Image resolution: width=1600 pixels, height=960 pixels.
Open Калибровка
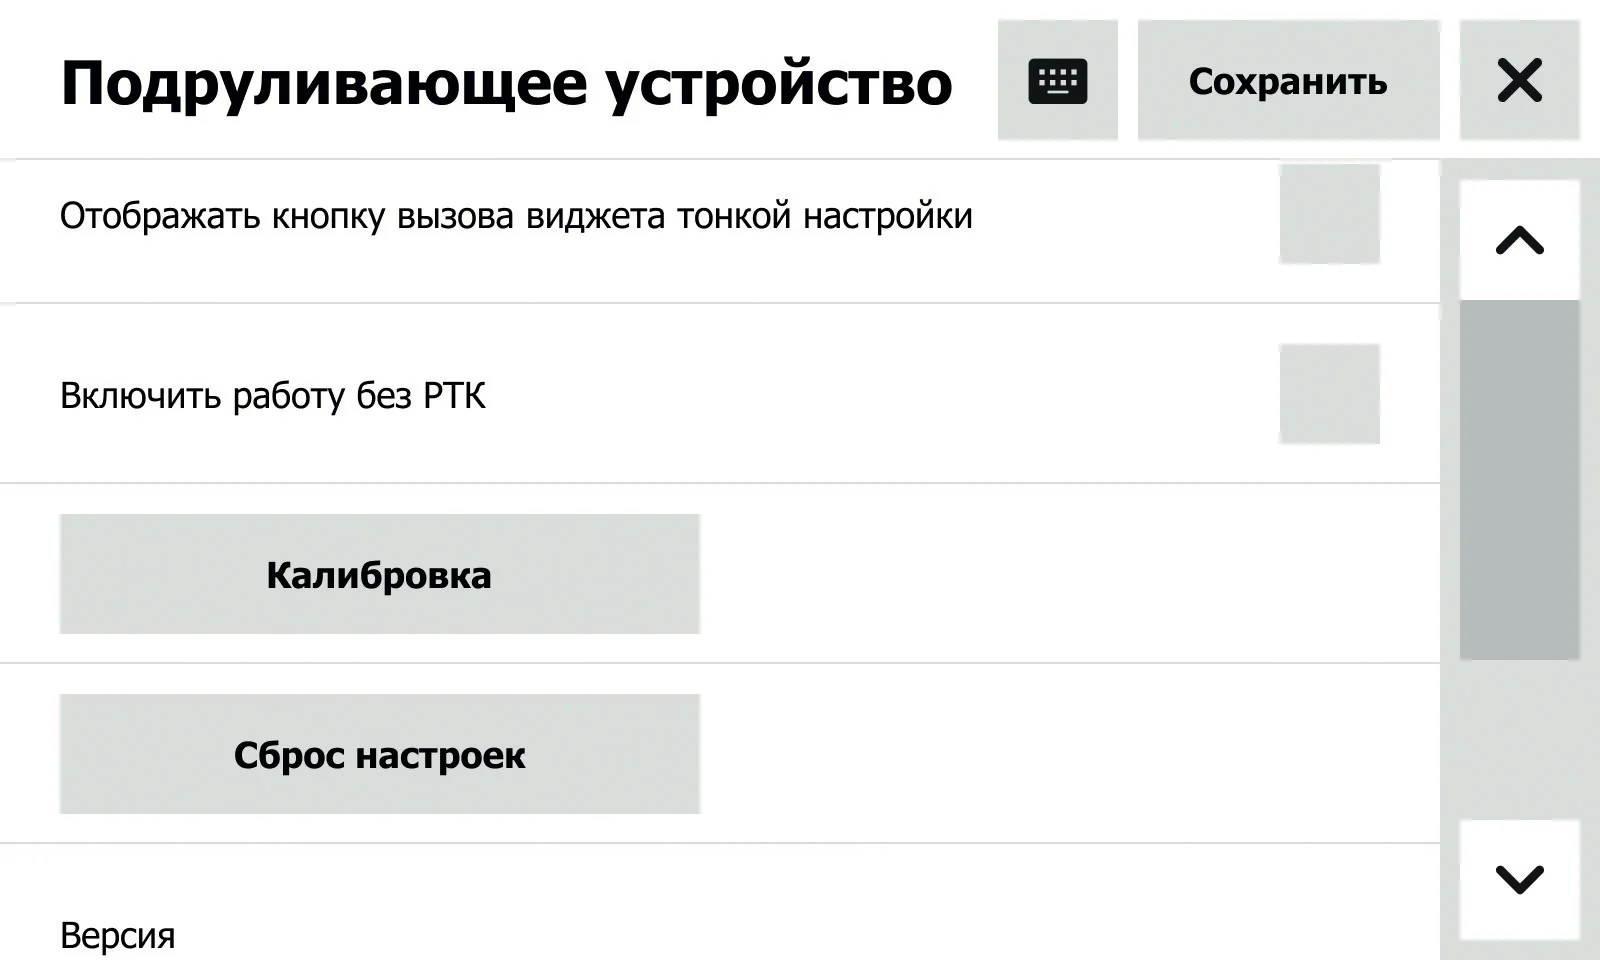point(379,574)
